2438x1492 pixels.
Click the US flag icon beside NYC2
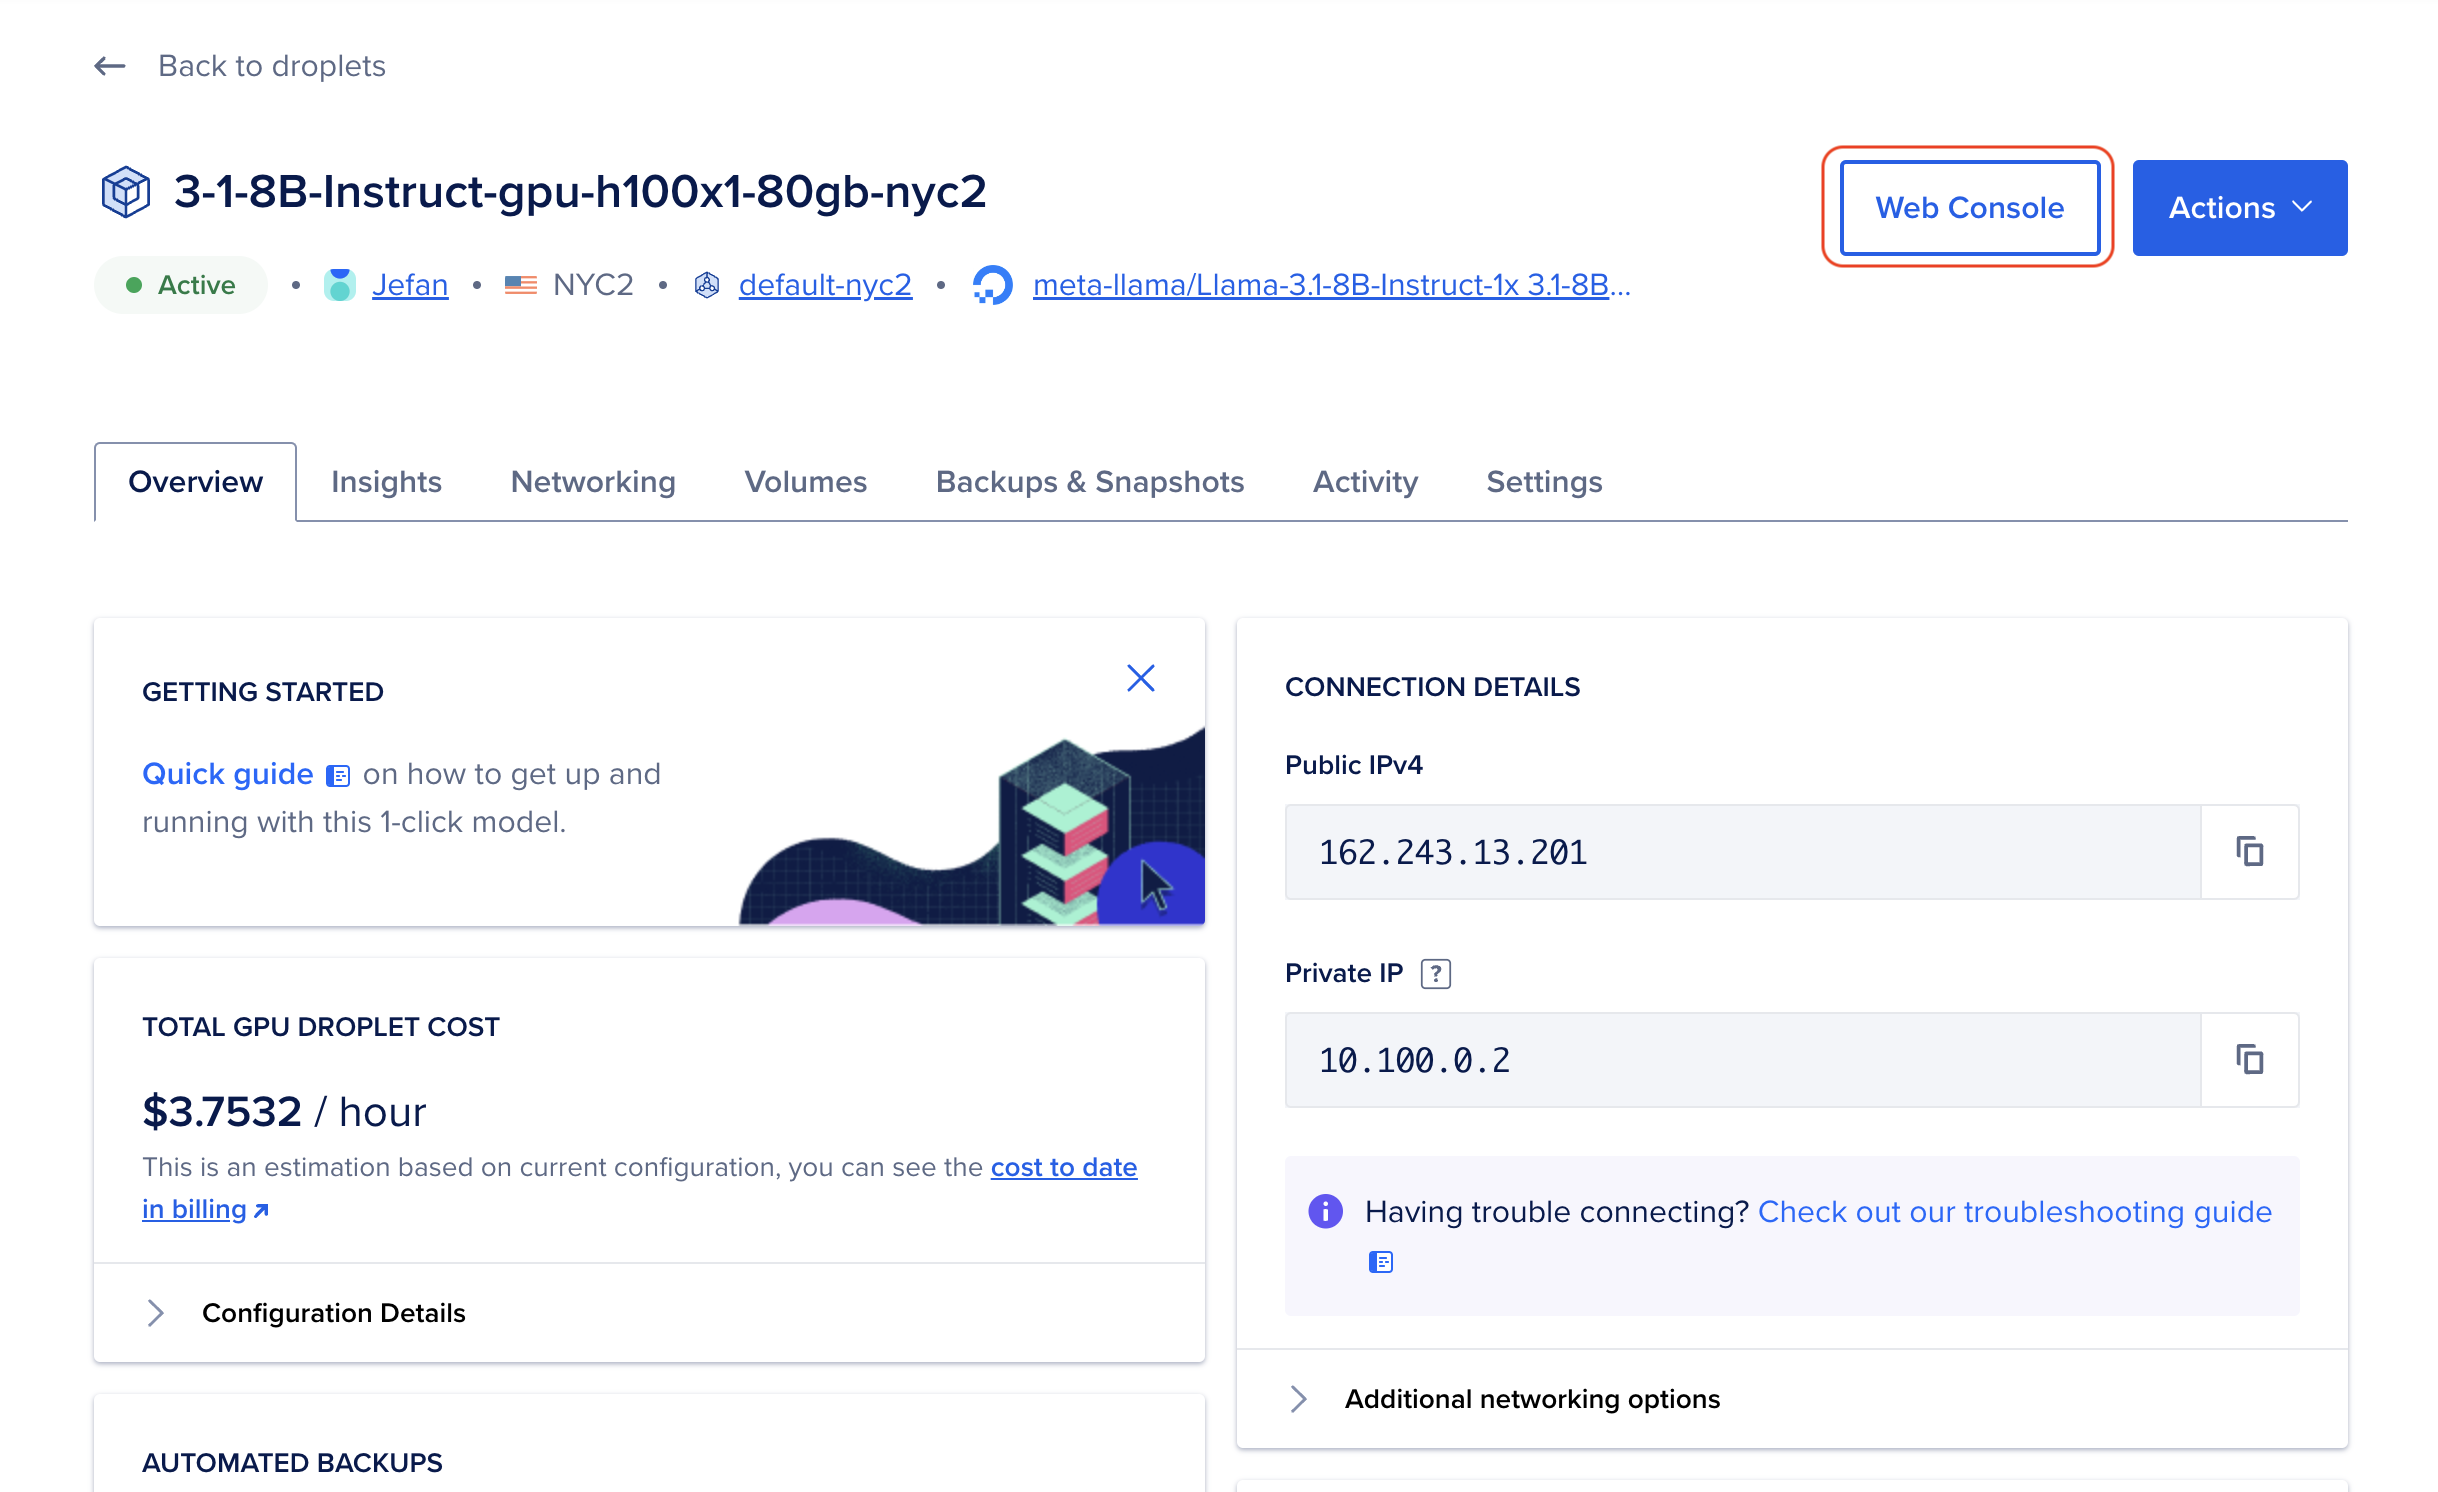pyautogui.click(x=521, y=284)
